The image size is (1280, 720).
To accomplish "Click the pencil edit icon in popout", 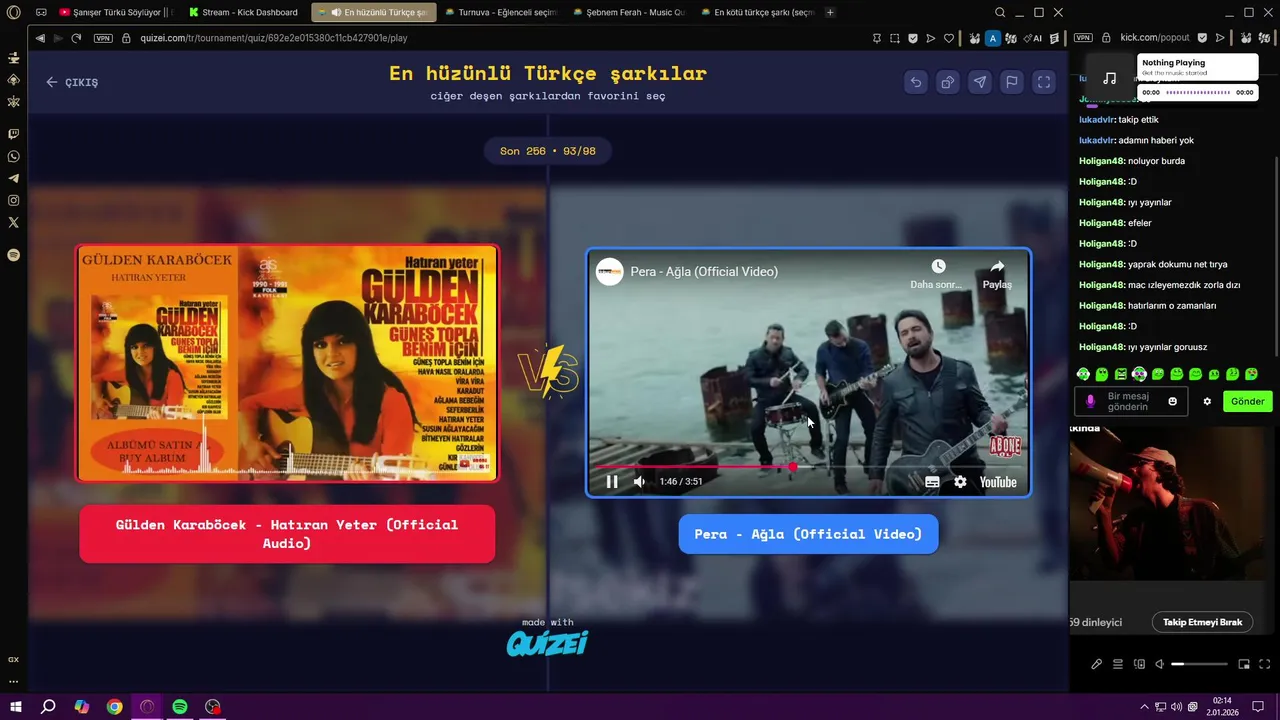I will tap(1096, 664).
